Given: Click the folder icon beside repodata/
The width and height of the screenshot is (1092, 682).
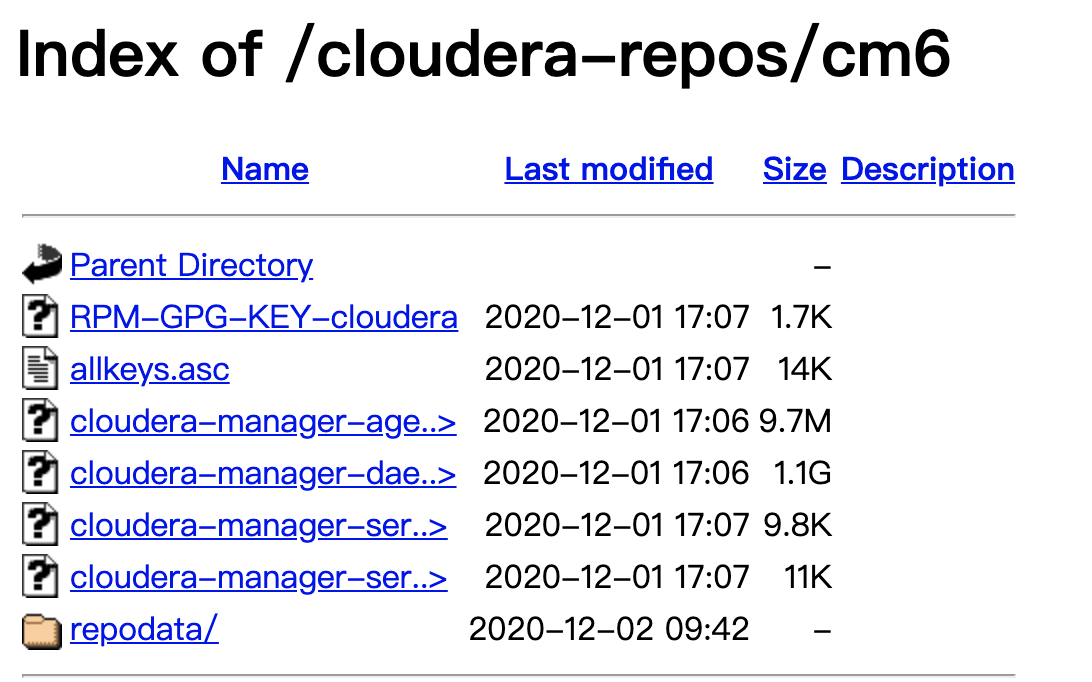Looking at the screenshot, I should pyautogui.click(x=41, y=630).
